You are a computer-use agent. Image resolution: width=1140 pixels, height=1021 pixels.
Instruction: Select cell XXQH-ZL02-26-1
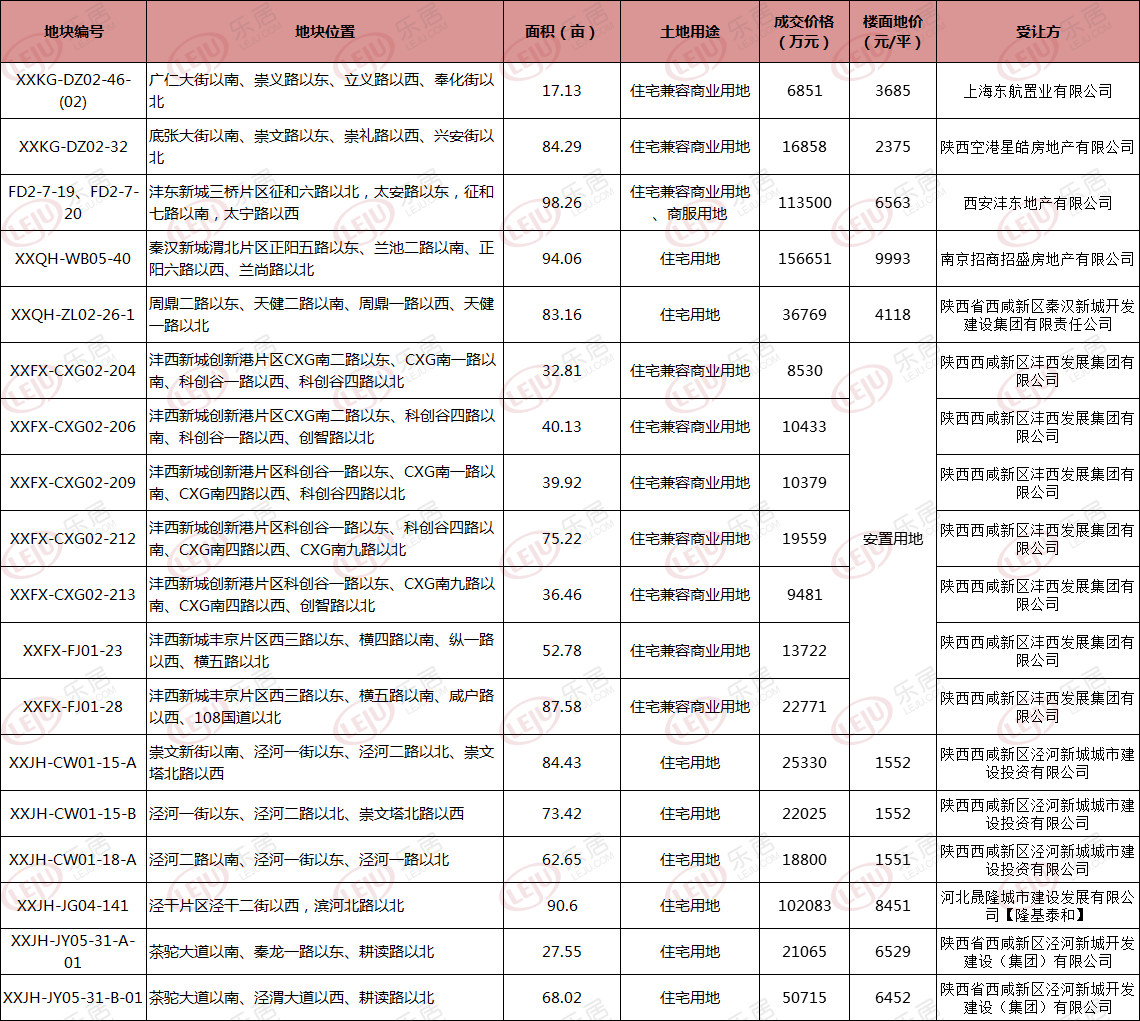coord(73,315)
